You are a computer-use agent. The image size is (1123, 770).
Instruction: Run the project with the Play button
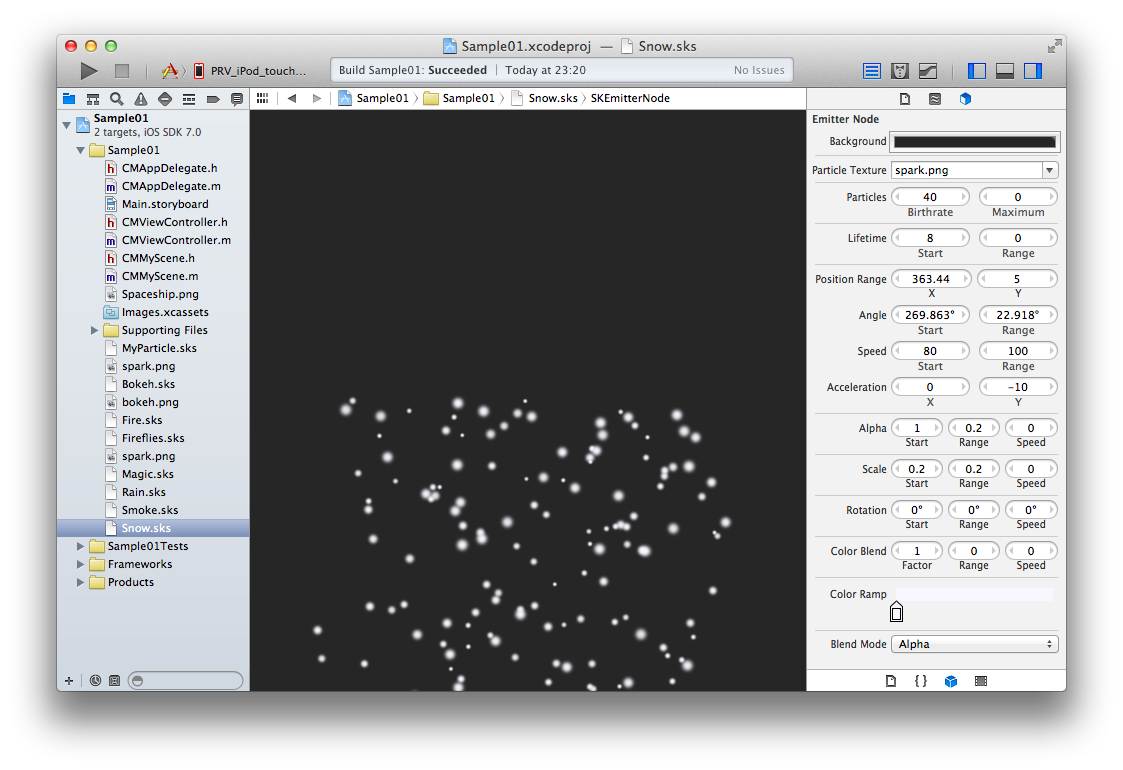pyautogui.click(x=89, y=71)
